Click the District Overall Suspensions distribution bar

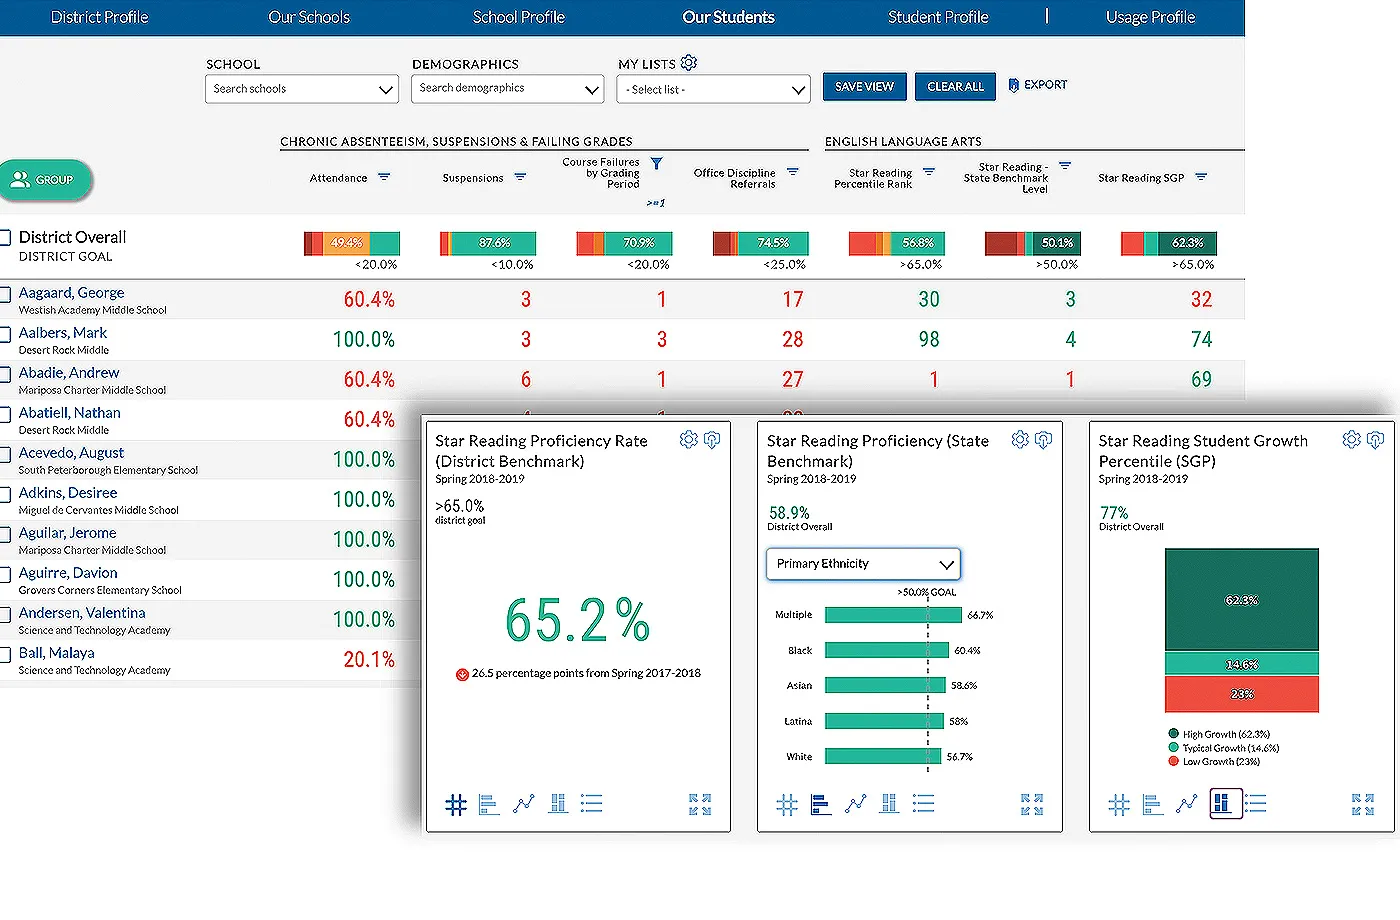pyautogui.click(x=487, y=242)
